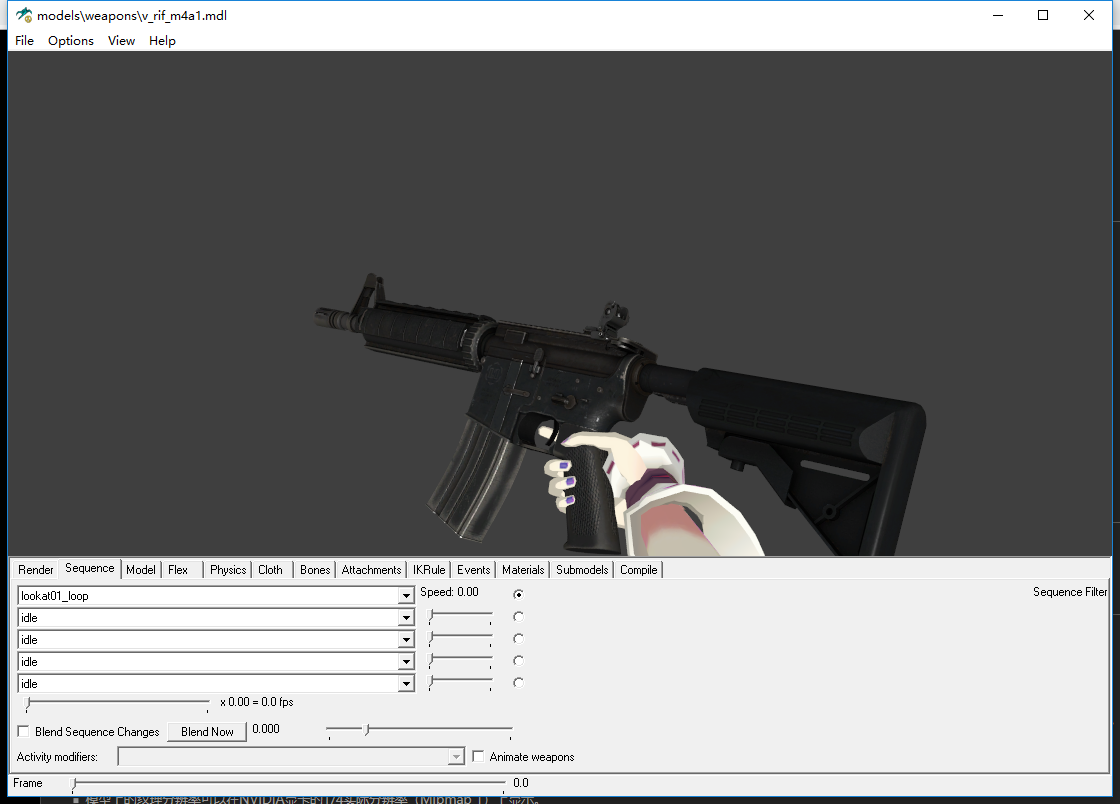The image size is (1120, 804).
Task: Expand the first idle layer dropdown arrow
Action: (x=406, y=618)
